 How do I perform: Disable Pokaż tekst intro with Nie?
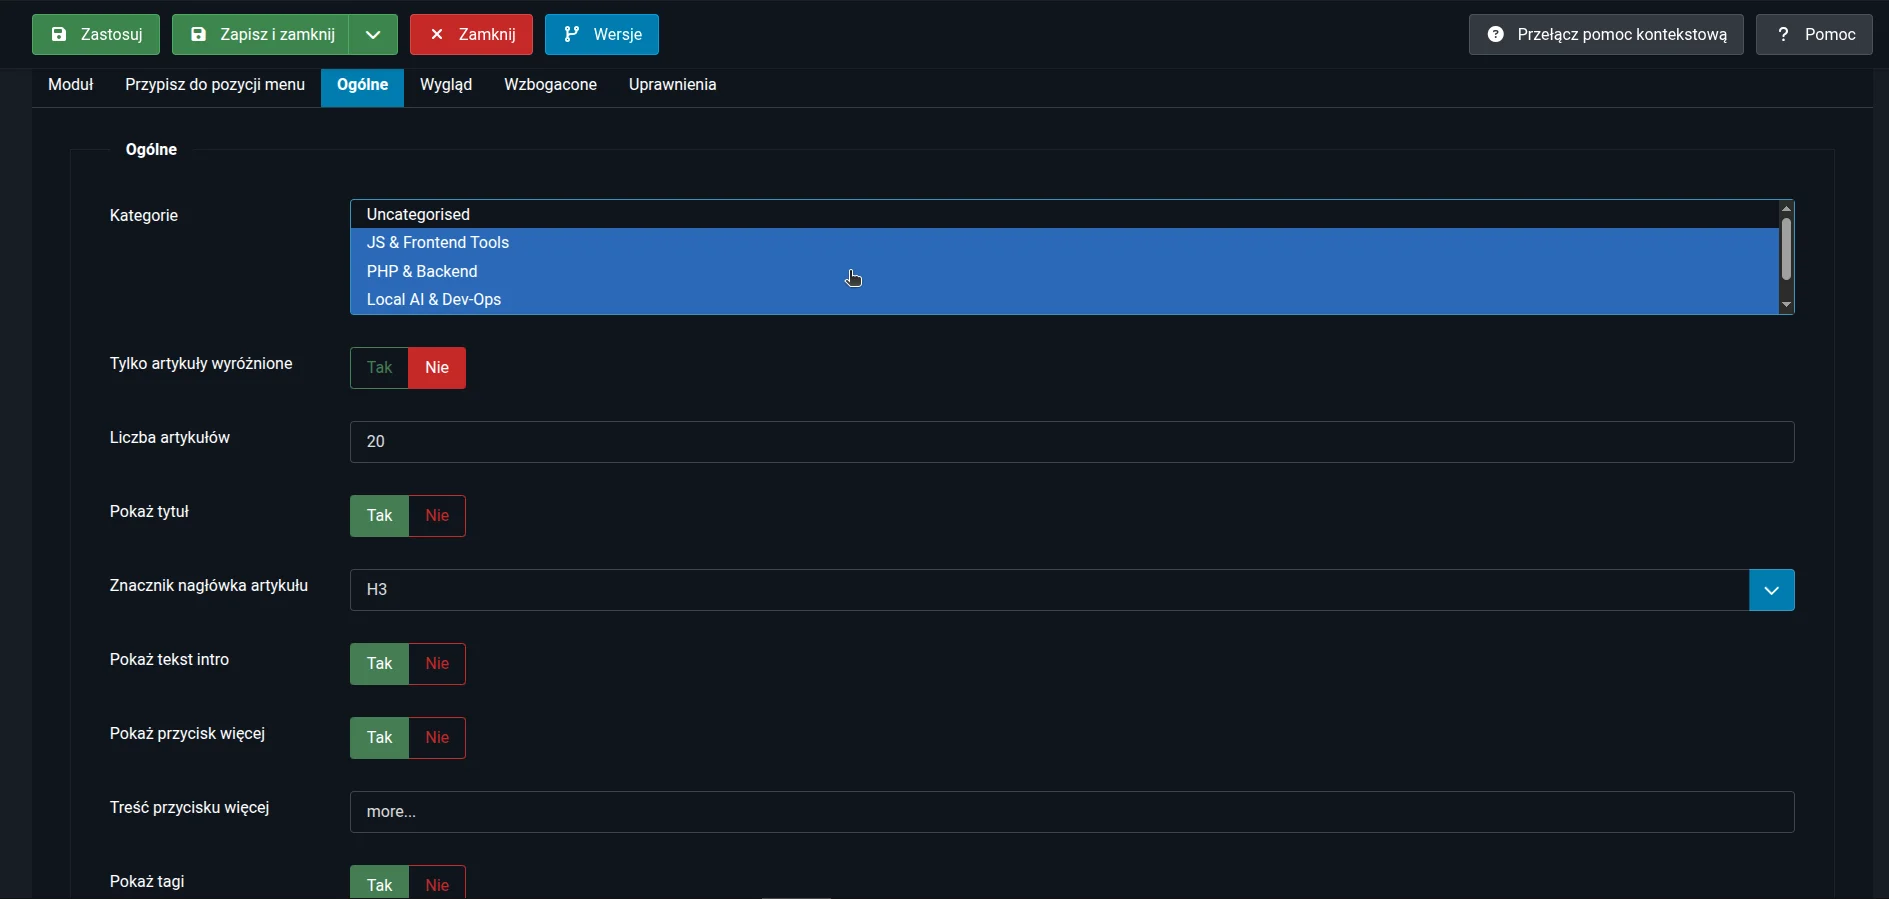(437, 664)
